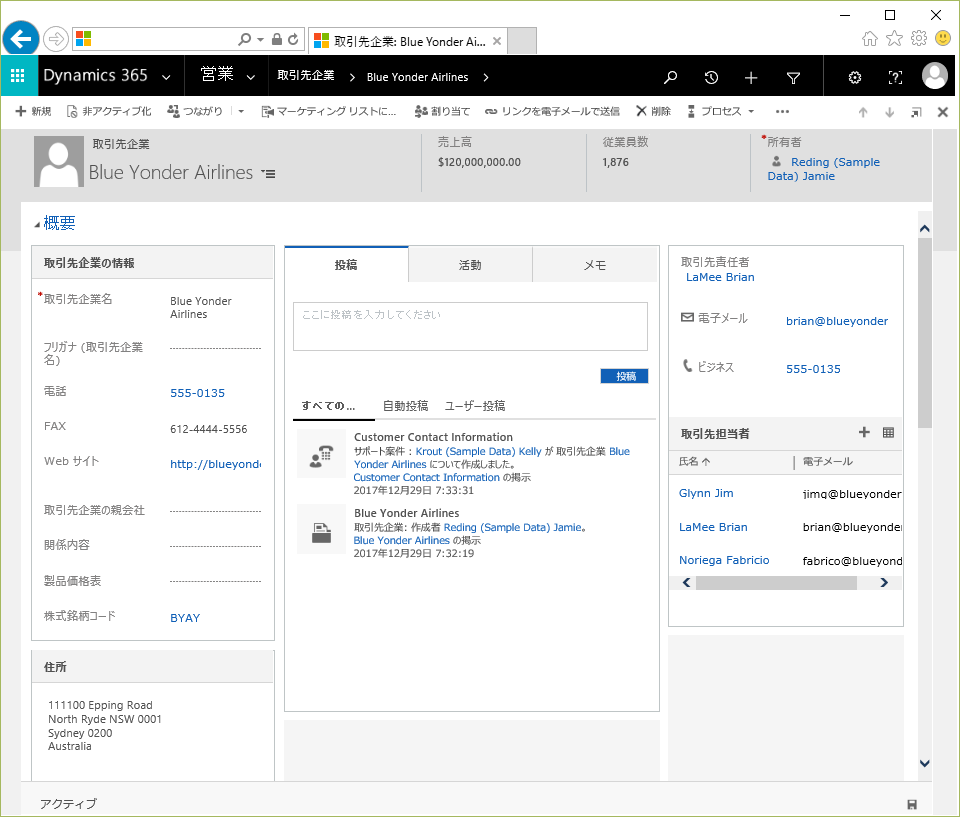Open browser home icon
Image resolution: width=960 pixels, height=817 pixels.
[x=869, y=39]
